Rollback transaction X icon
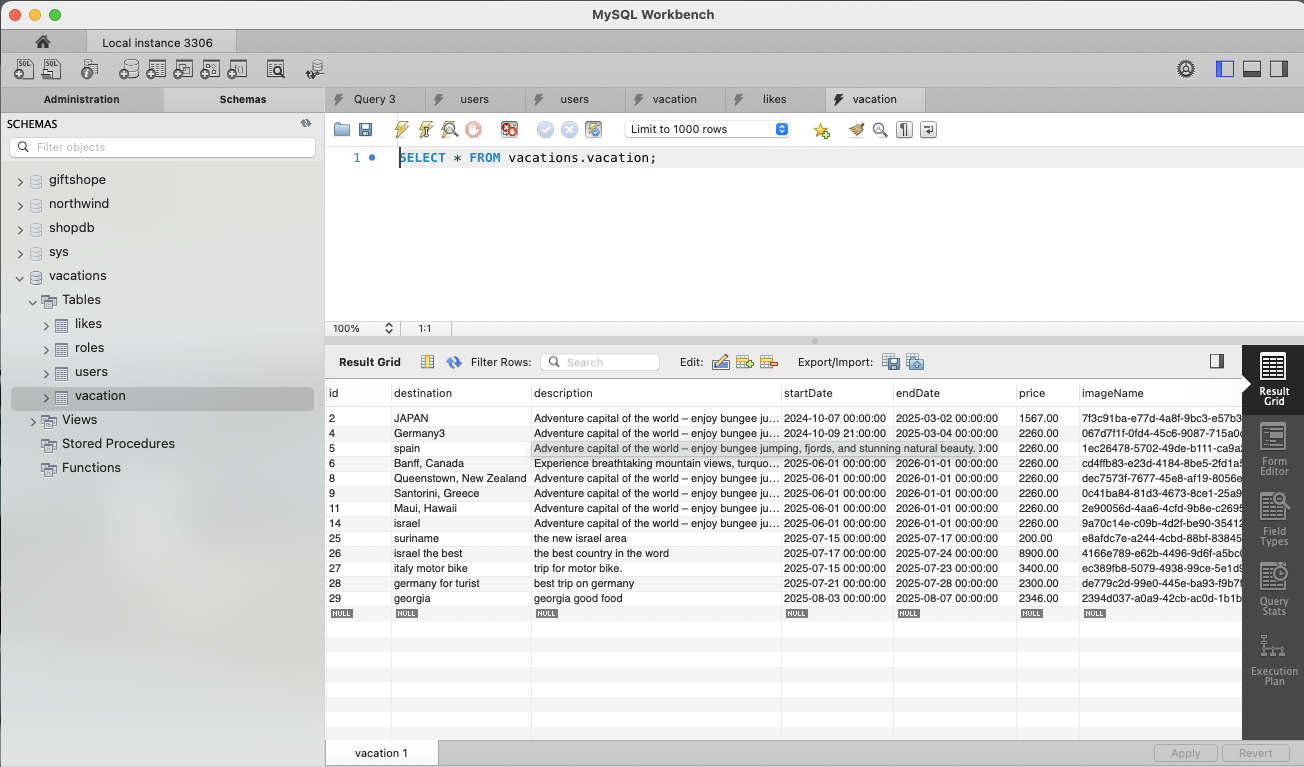This screenshot has height=767, width=1304. (x=569, y=130)
